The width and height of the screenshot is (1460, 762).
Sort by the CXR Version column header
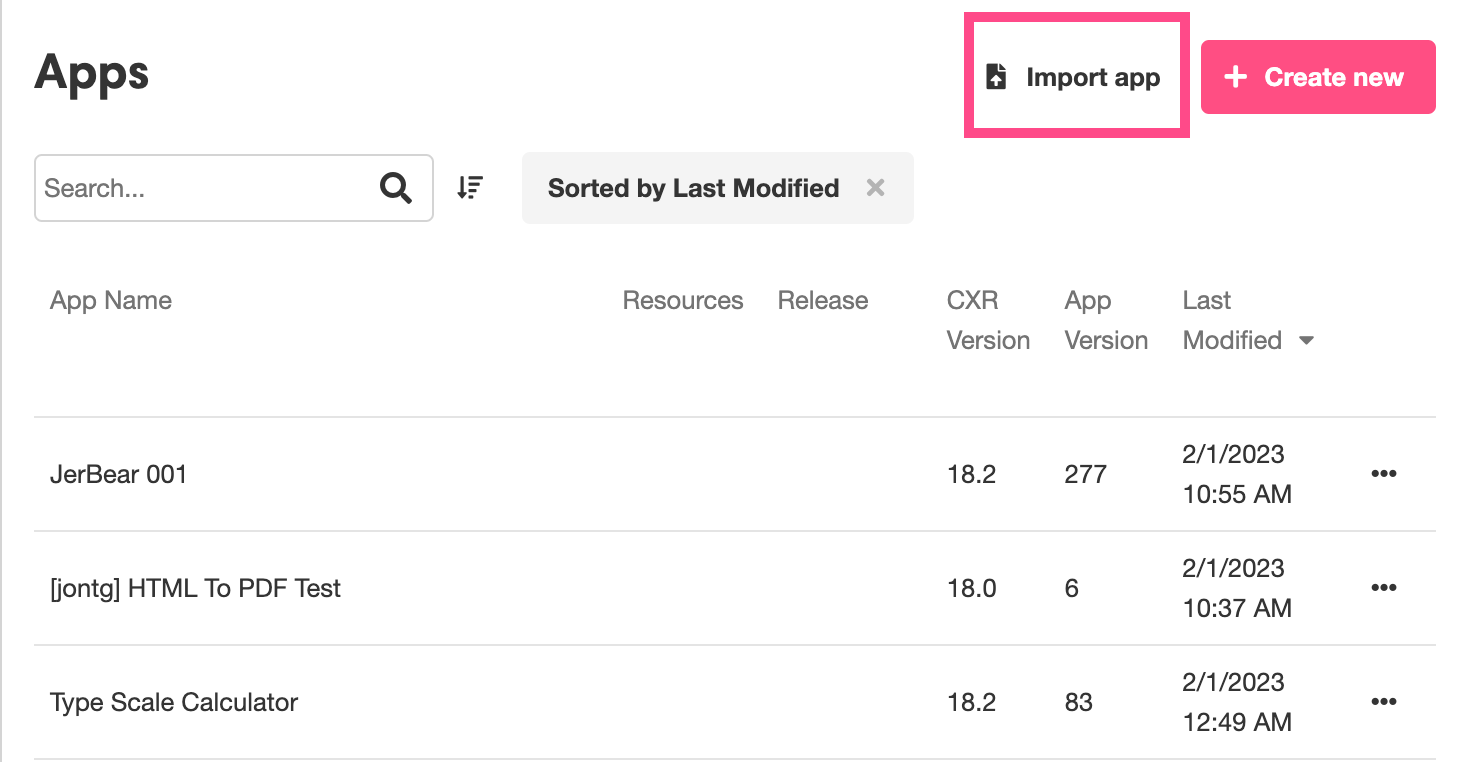pos(988,320)
